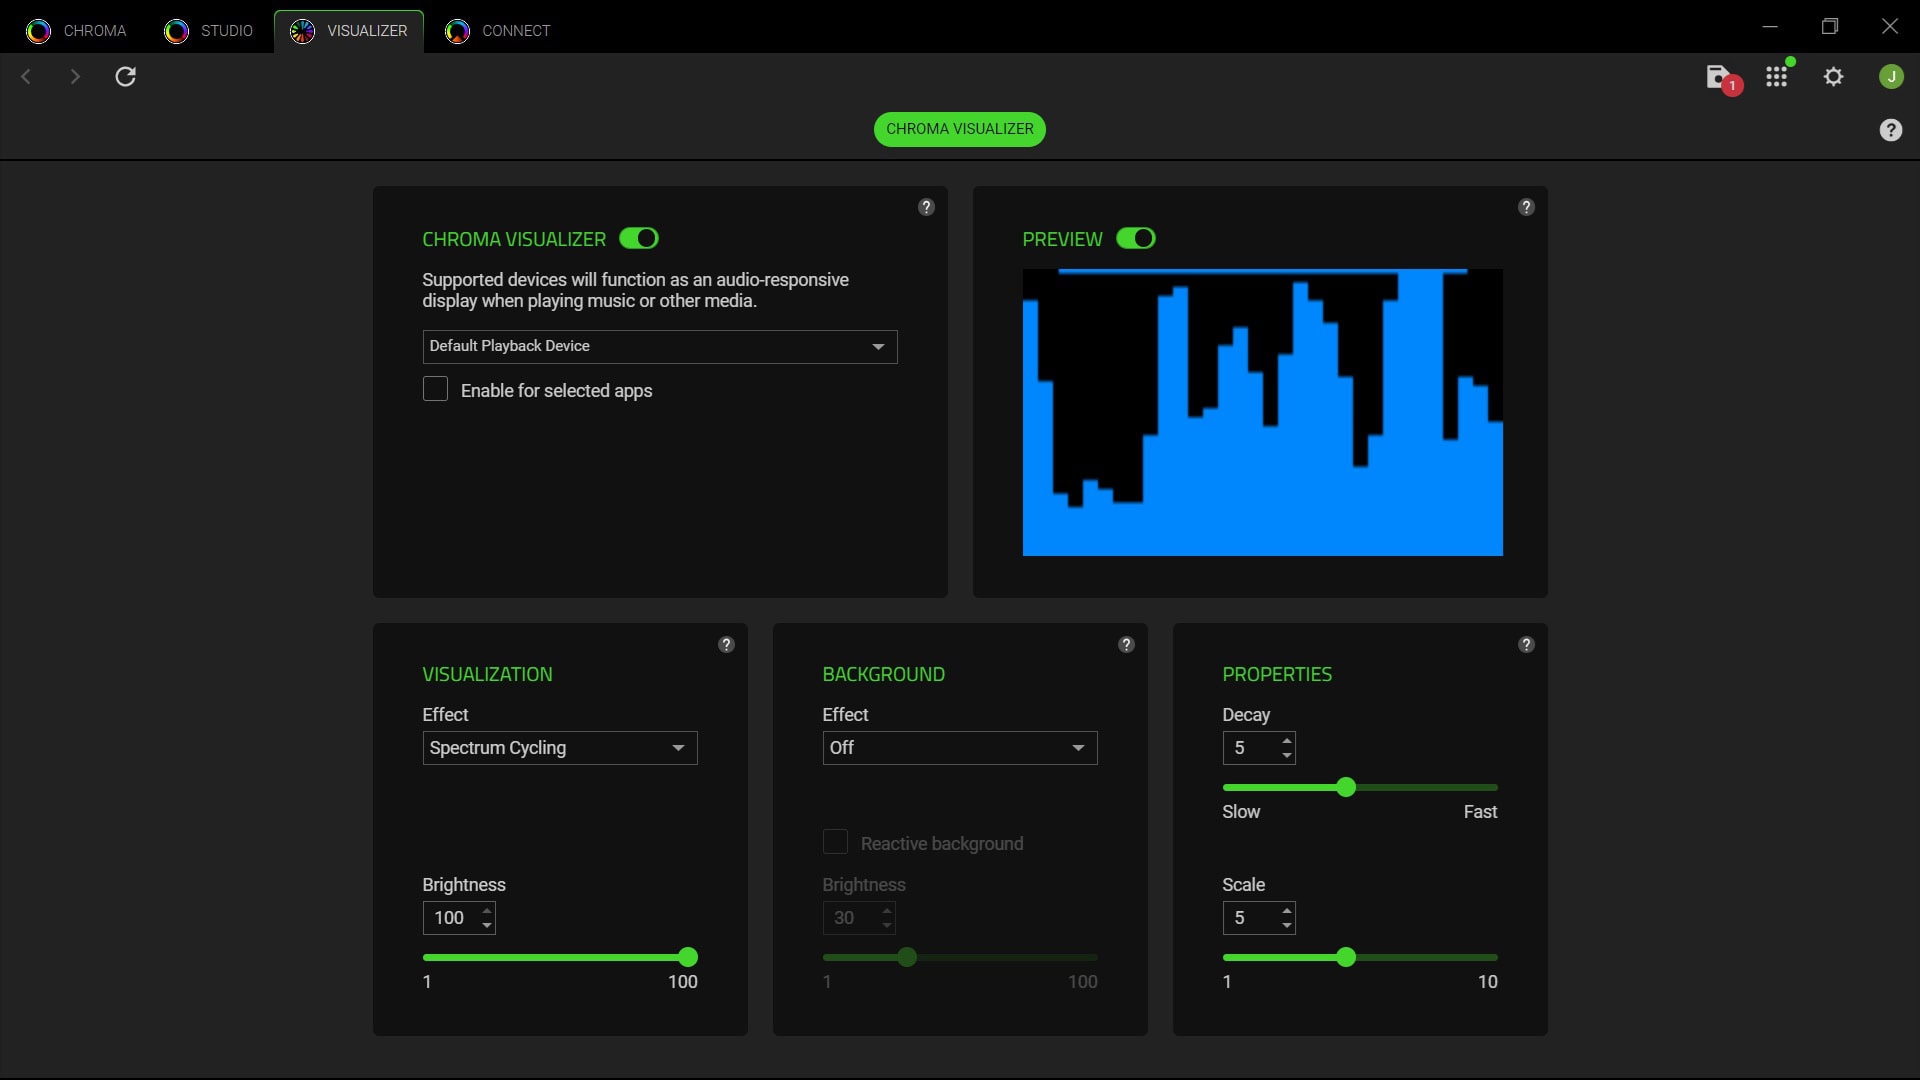Restore down the application window
1920x1080 pixels.
tap(1830, 27)
